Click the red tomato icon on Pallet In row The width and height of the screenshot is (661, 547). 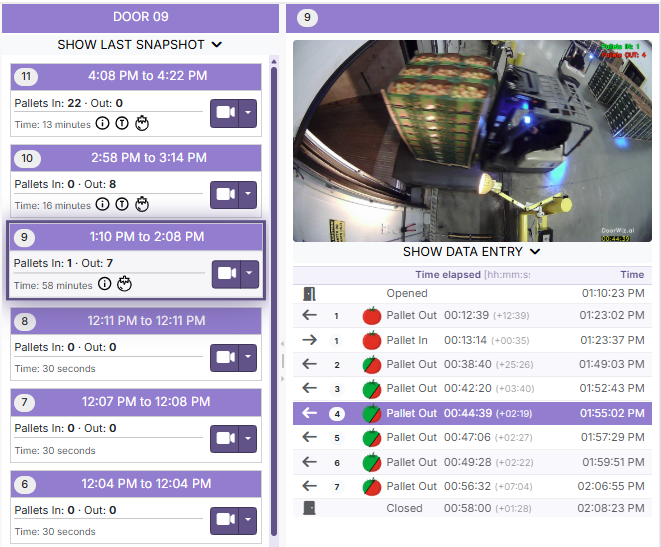(x=372, y=341)
